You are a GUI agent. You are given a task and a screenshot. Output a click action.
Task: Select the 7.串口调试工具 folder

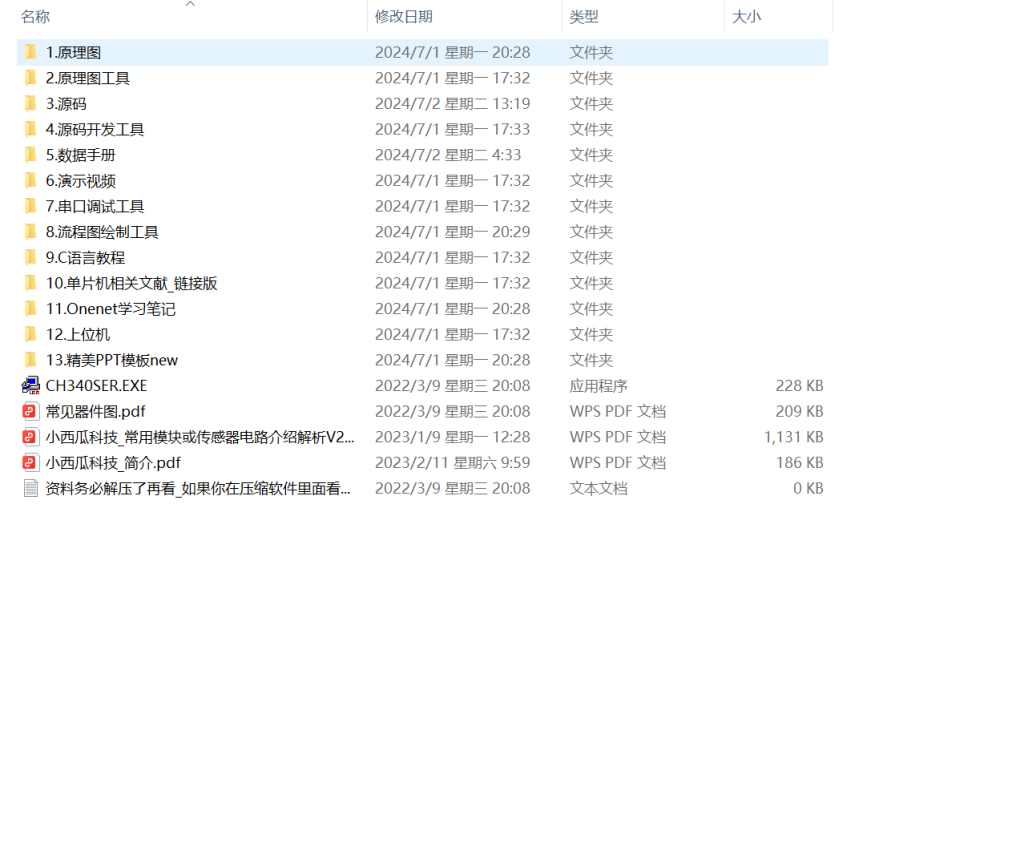coord(95,206)
